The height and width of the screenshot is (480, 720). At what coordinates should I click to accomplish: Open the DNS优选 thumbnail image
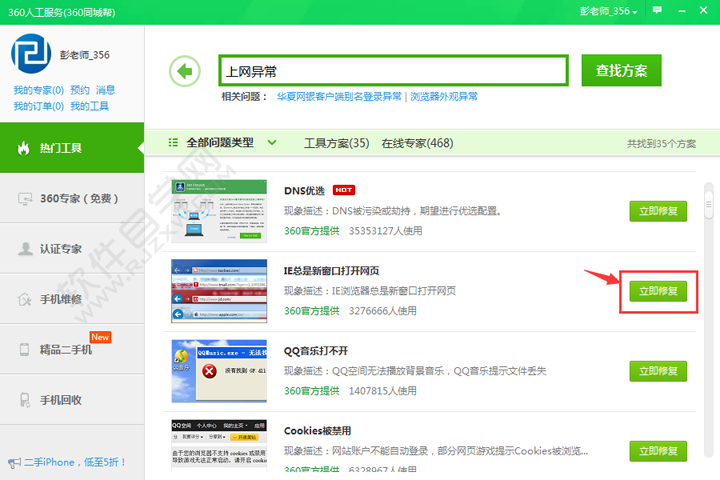click(219, 211)
